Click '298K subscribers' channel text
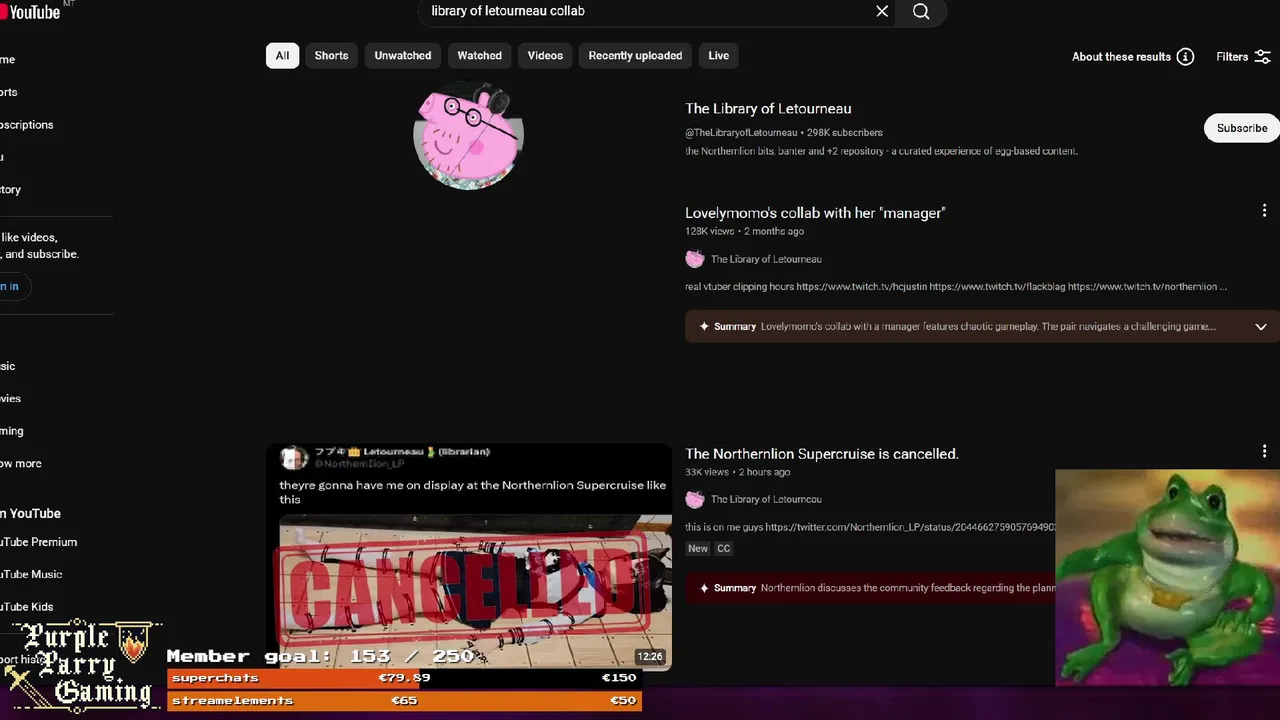The width and height of the screenshot is (1280, 720). click(x=845, y=132)
